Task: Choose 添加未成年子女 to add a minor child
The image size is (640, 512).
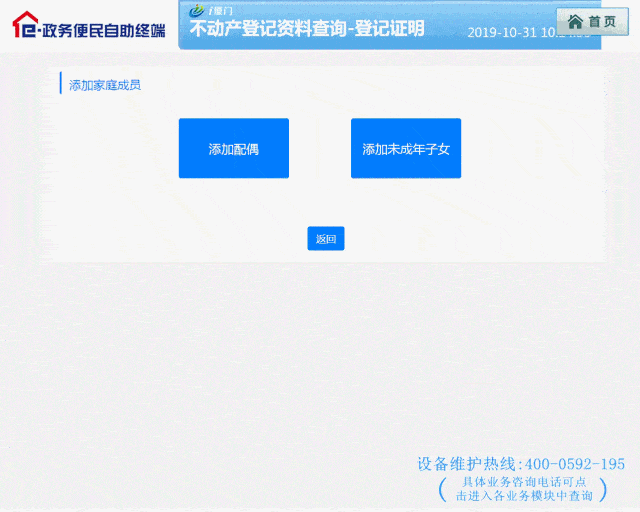Action: point(406,148)
